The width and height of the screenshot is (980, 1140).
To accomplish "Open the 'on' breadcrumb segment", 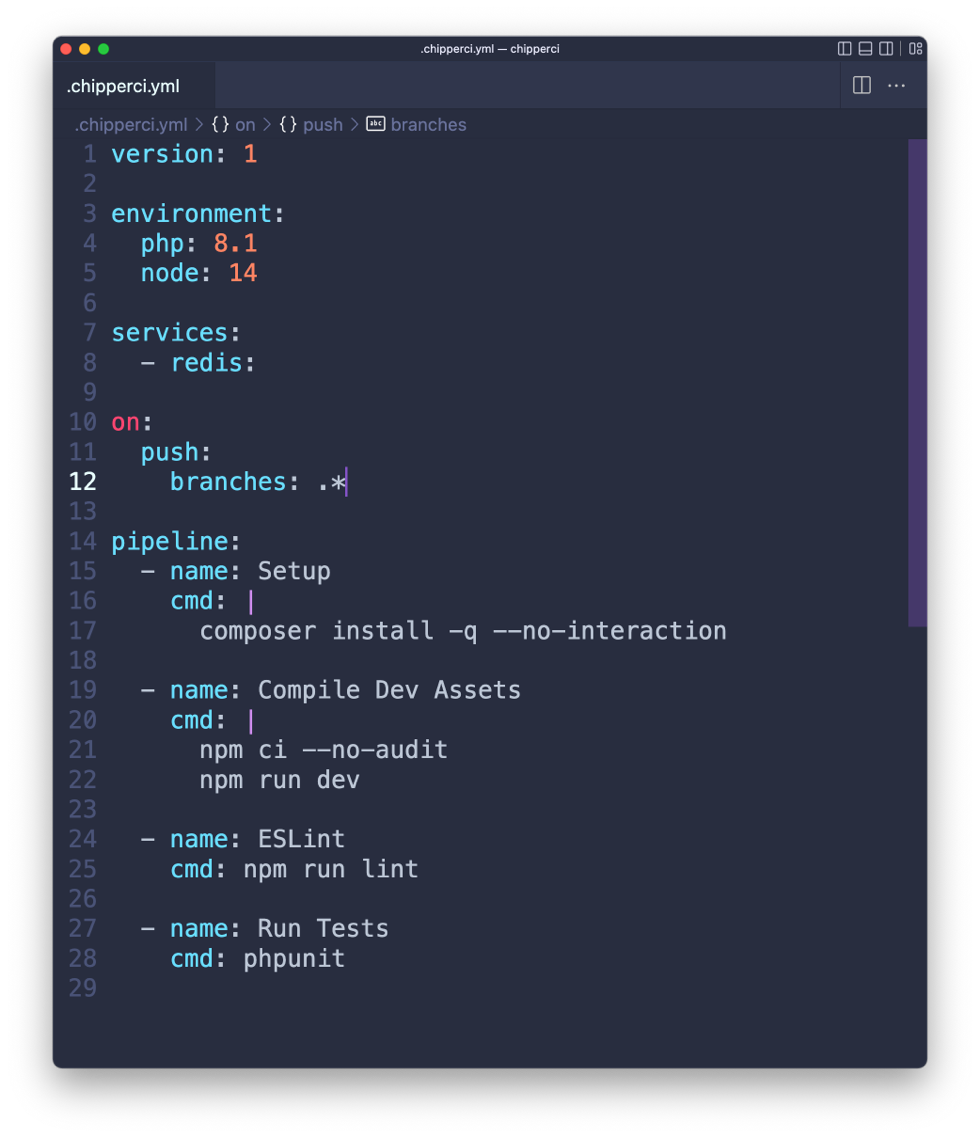I will 245,125.
